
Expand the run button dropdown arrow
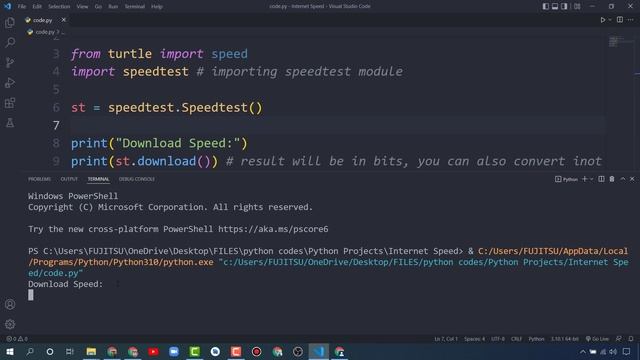(610, 20)
